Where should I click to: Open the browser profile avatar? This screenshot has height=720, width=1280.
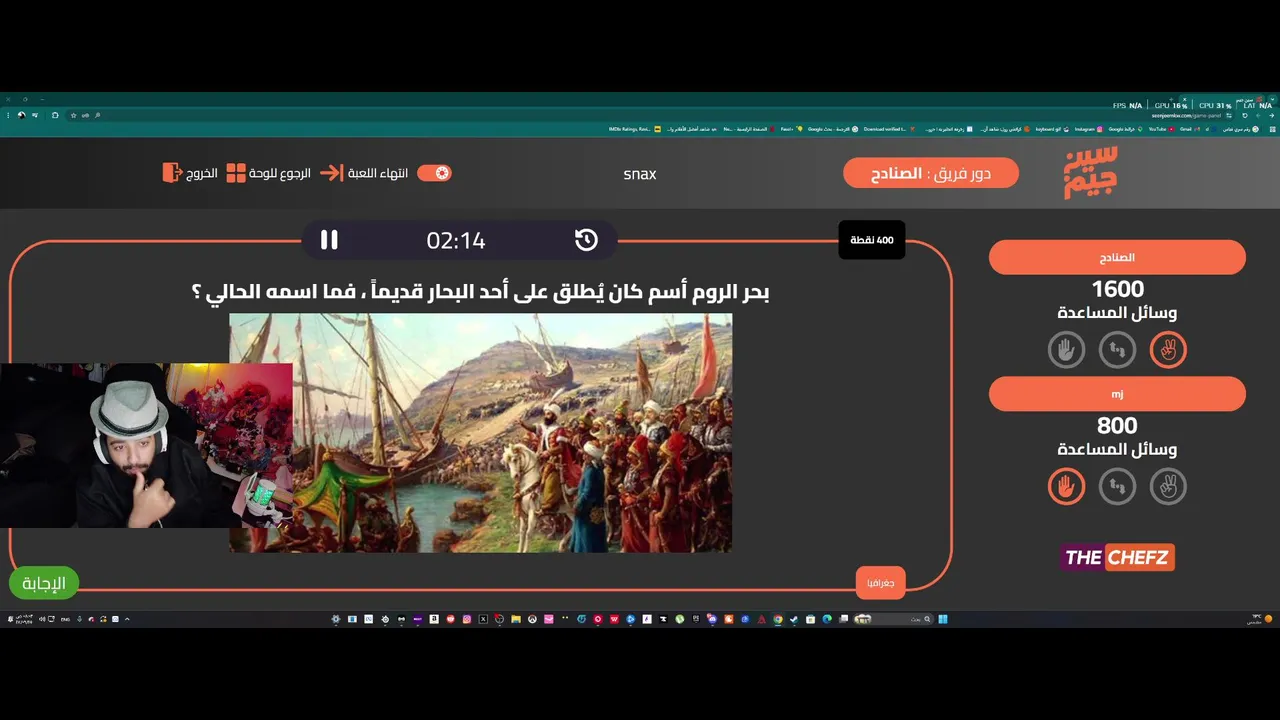click(21, 115)
